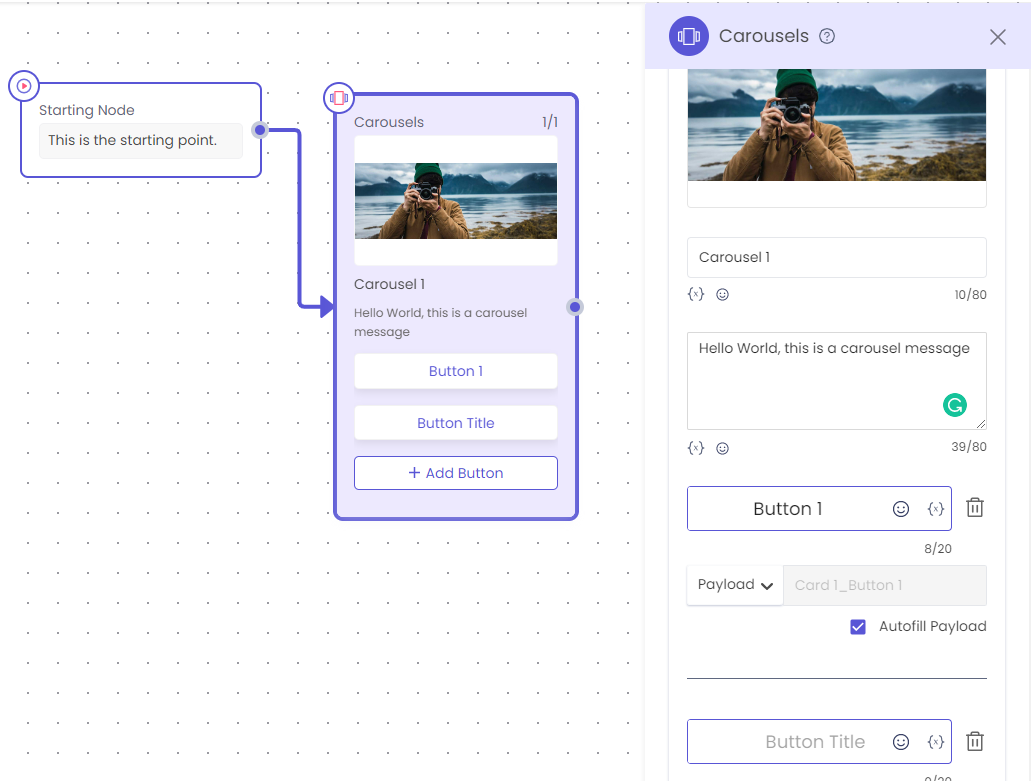The image size is (1031, 781).
Task: Open emoji picker in the Button 1 field
Action: [x=901, y=509]
